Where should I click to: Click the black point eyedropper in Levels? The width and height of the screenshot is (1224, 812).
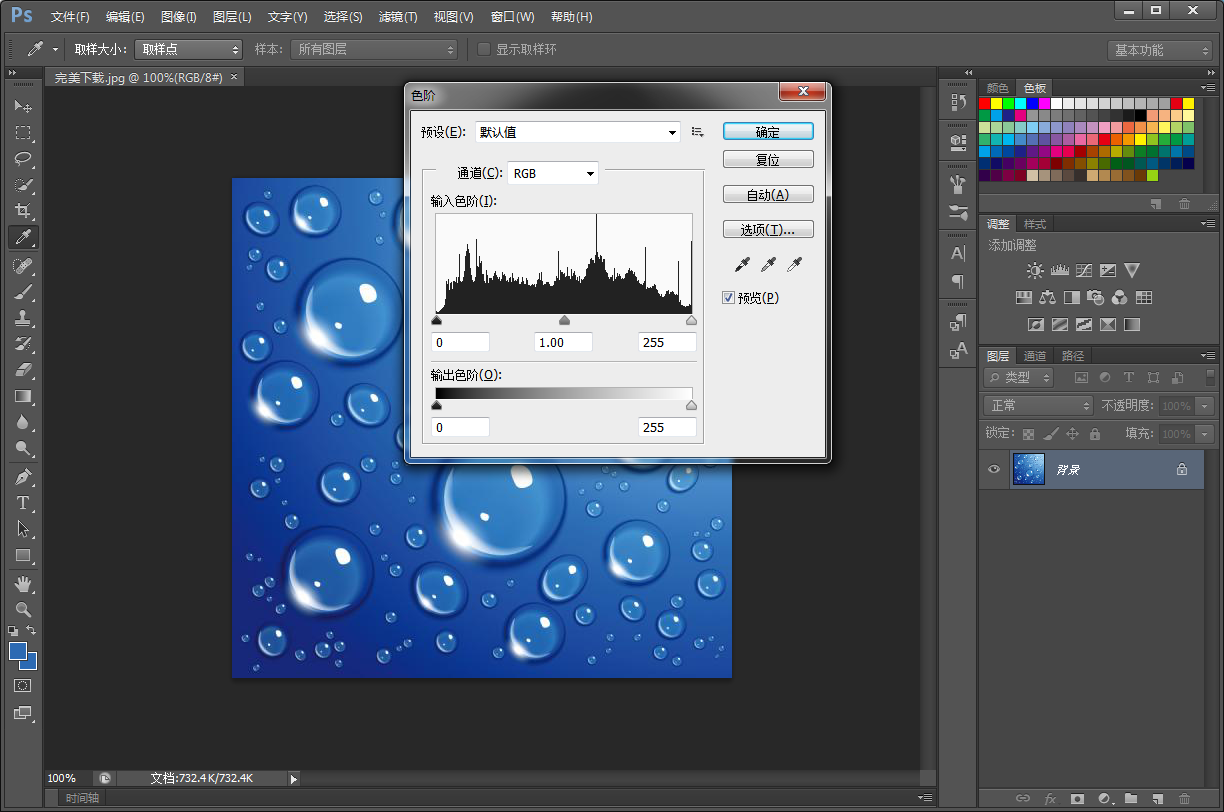pyautogui.click(x=742, y=264)
